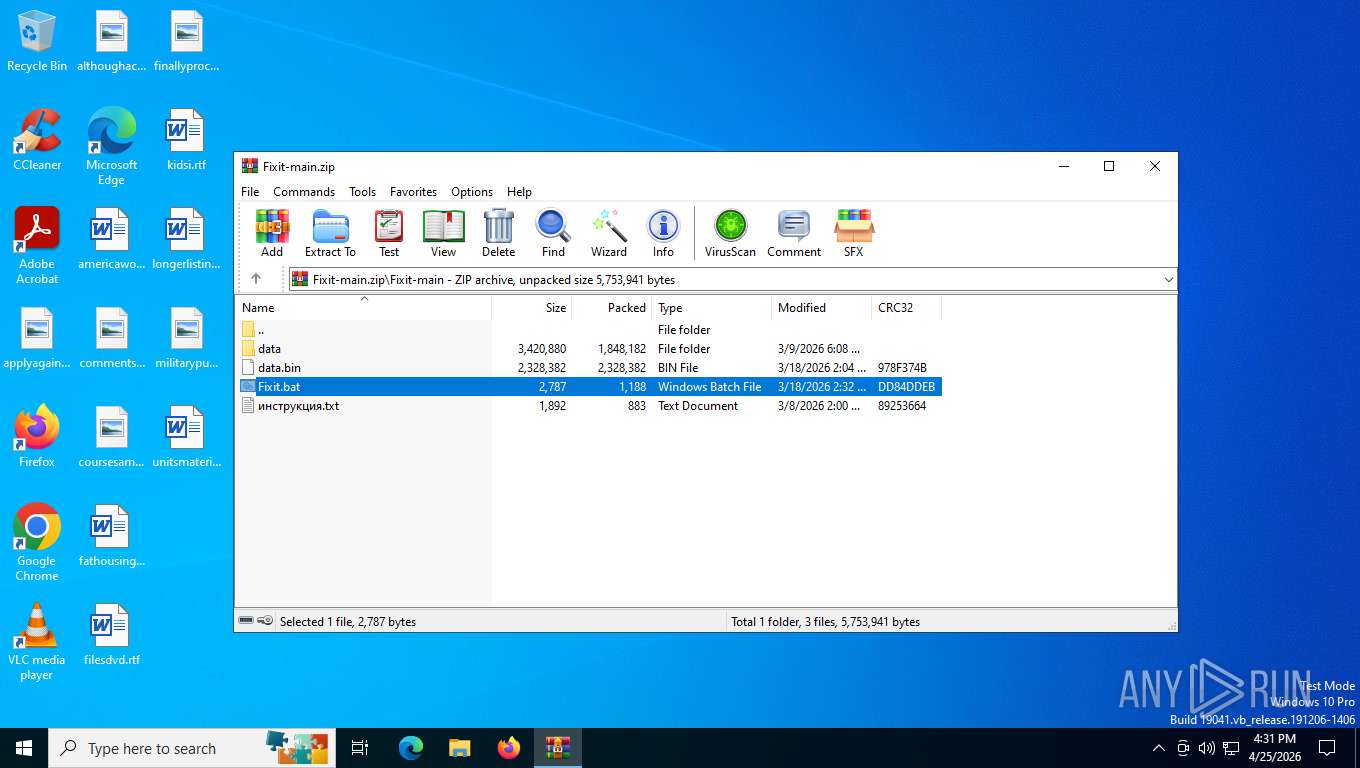Open the Favorites menu

(x=413, y=192)
